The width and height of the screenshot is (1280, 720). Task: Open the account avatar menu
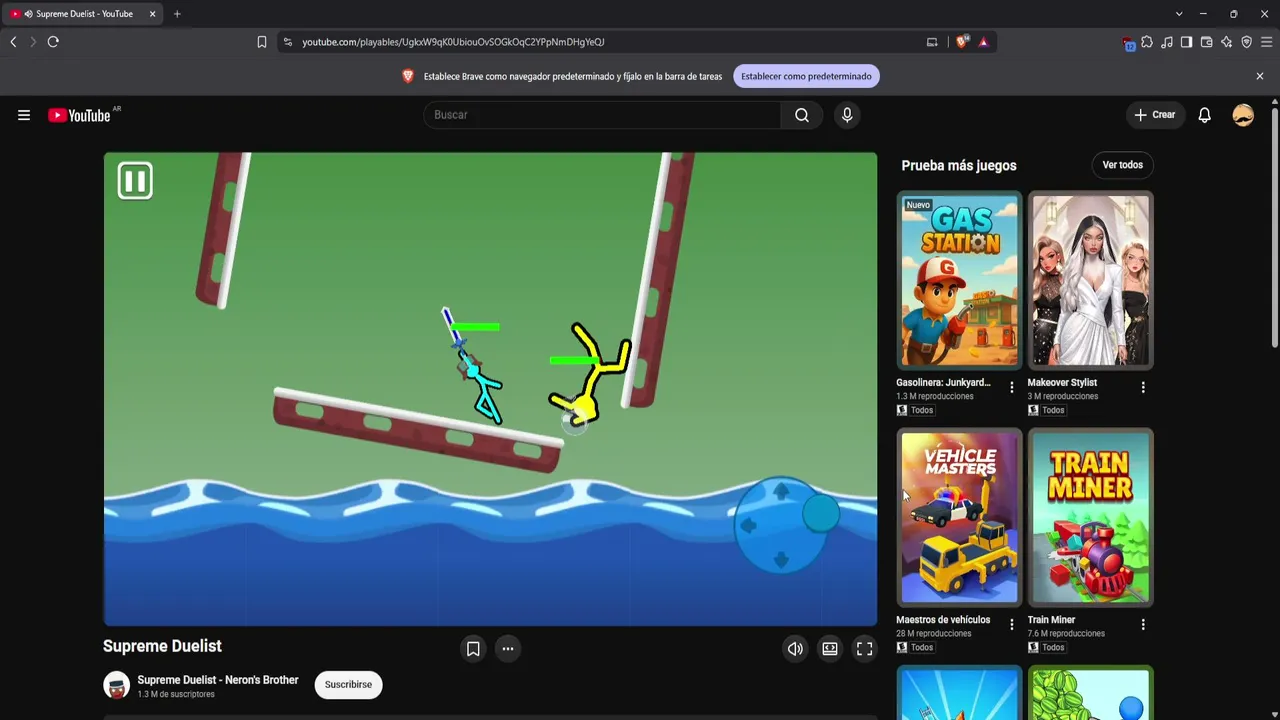tap(1243, 115)
